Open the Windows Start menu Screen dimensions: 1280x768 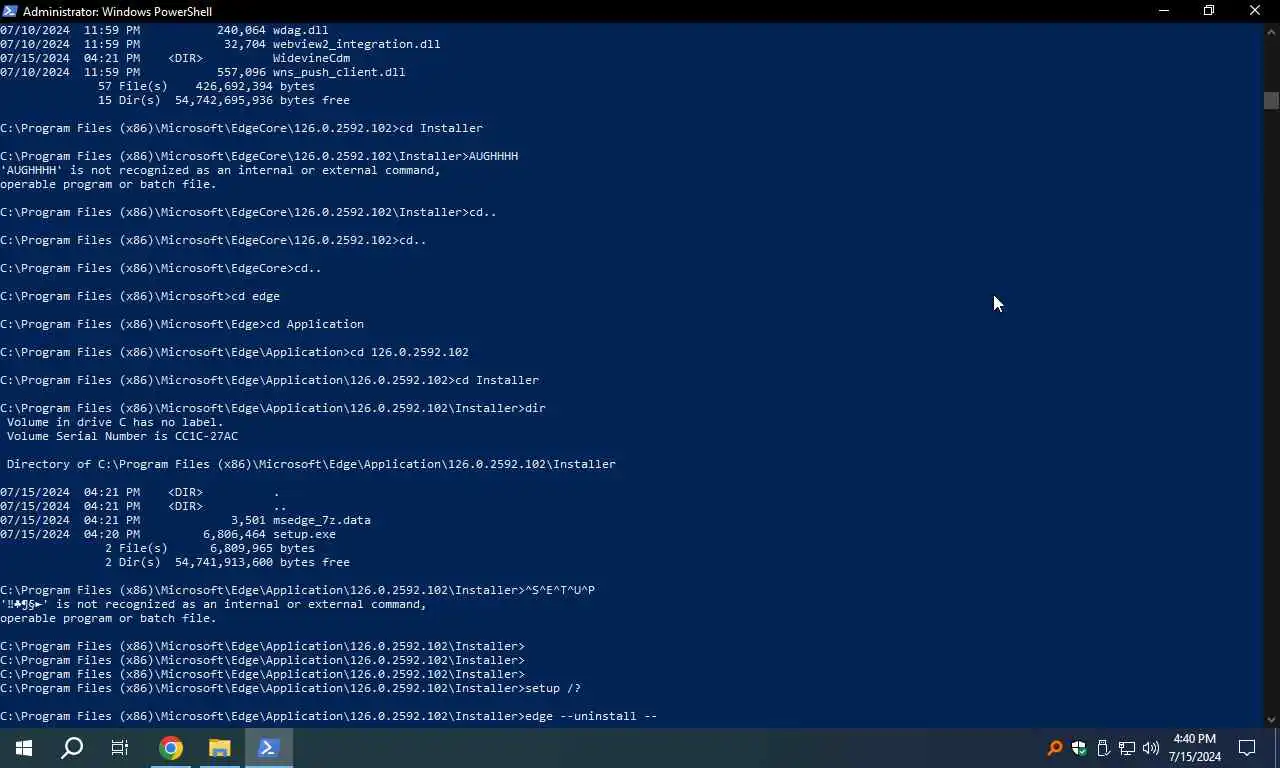[x=24, y=748]
